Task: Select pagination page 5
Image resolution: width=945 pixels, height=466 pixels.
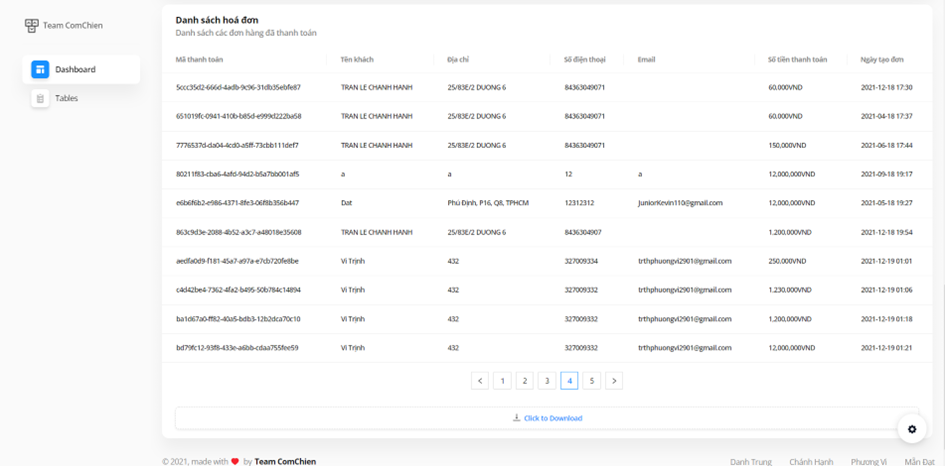Action: tap(592, 381)
